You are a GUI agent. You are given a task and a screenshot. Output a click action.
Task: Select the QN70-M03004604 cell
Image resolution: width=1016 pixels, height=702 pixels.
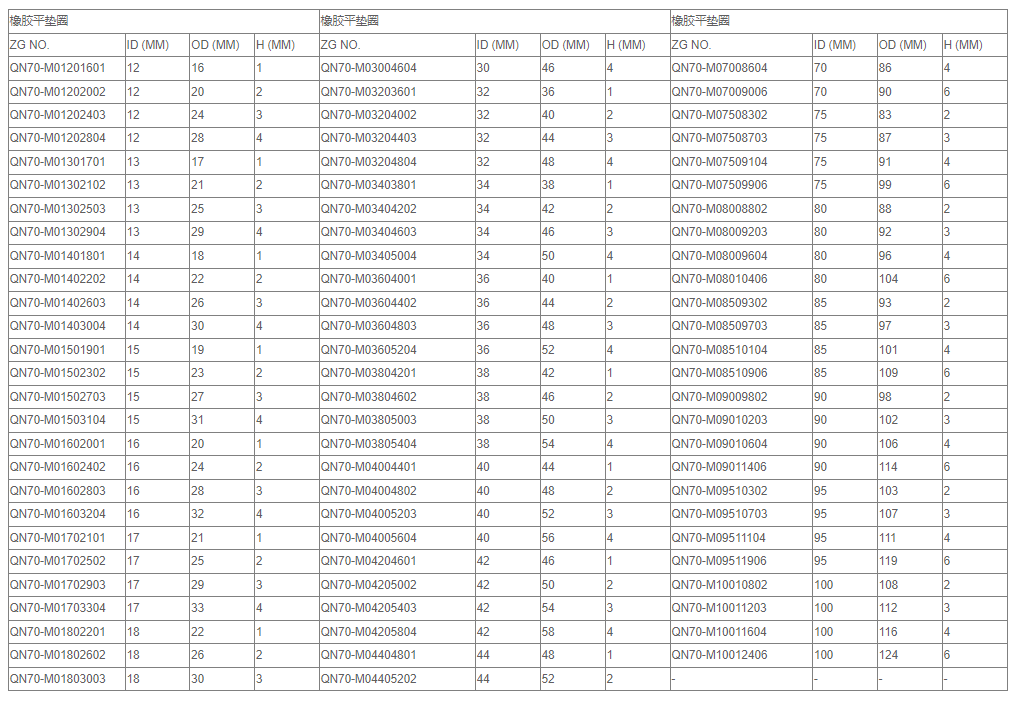tap(368, 68)
